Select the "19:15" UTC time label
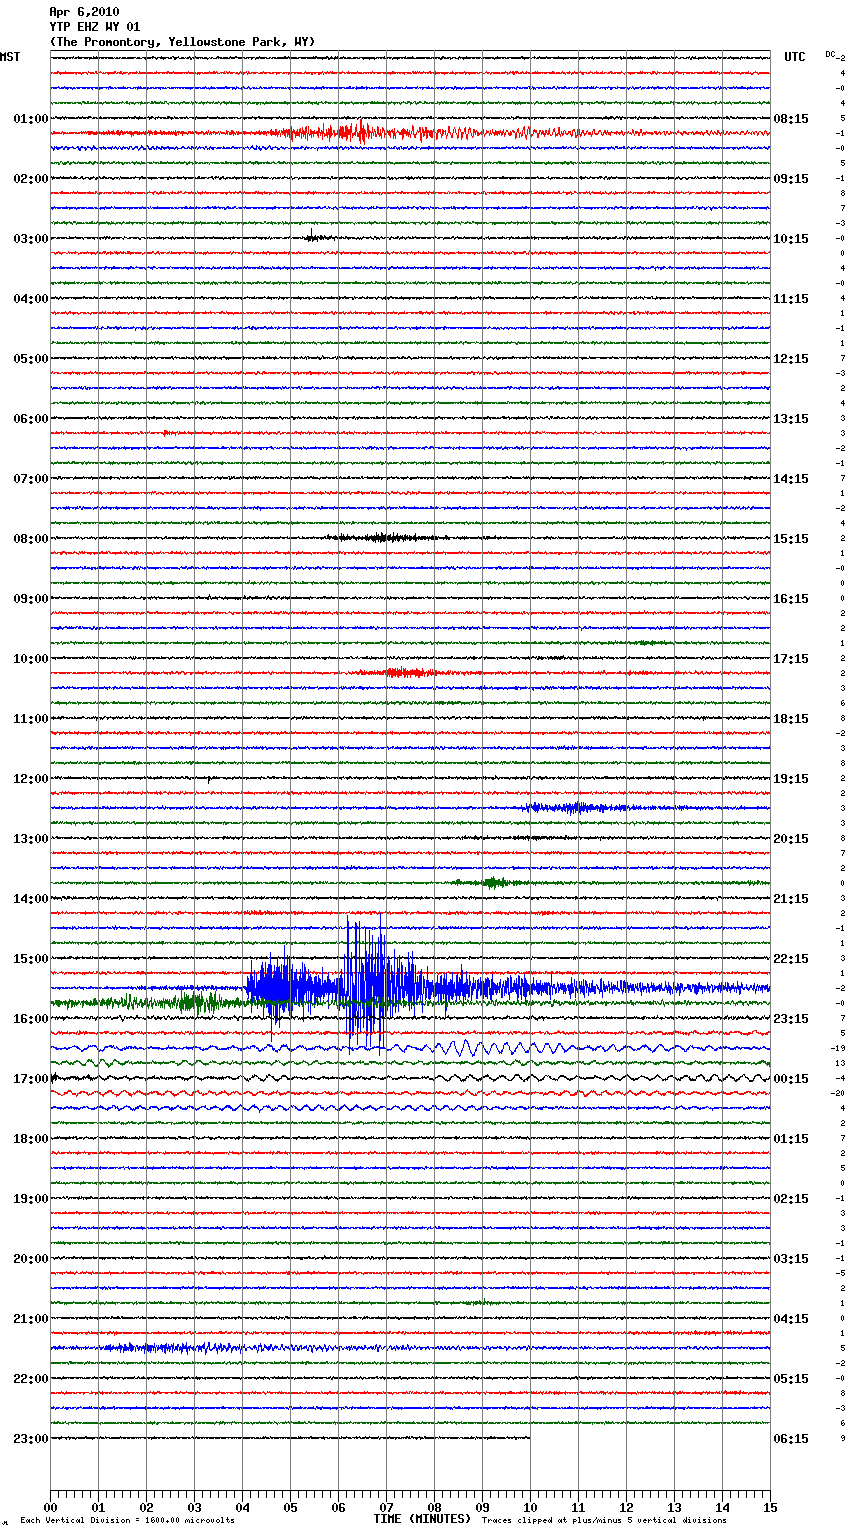The image size is (850, 1534). pos(791,779)
